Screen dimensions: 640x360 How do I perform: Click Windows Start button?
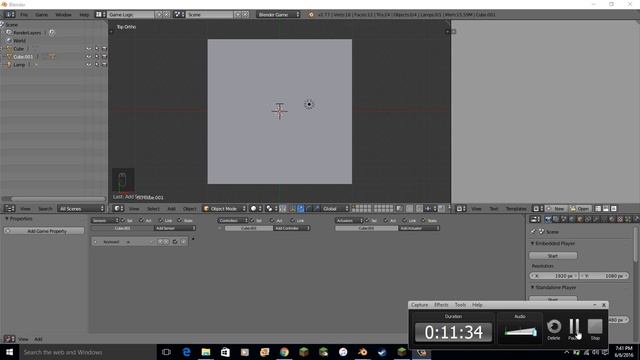point(9,352)
